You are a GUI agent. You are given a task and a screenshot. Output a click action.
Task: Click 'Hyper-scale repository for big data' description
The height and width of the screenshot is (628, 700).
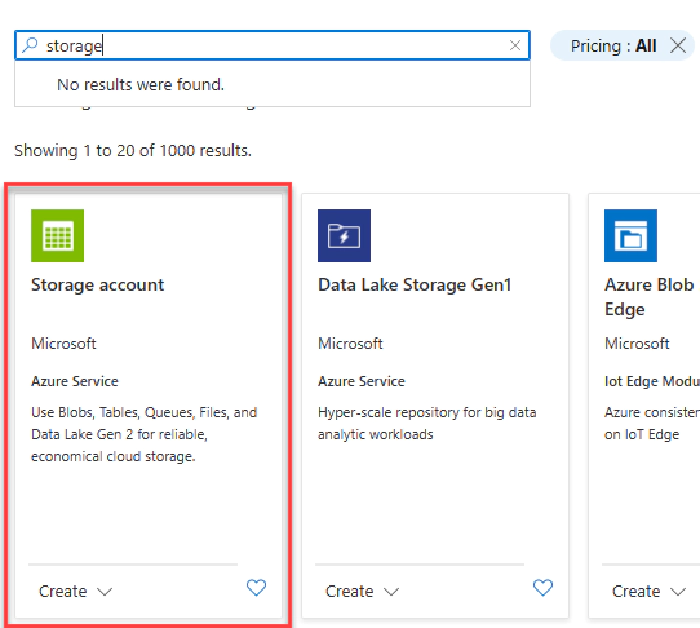point(427,423)
